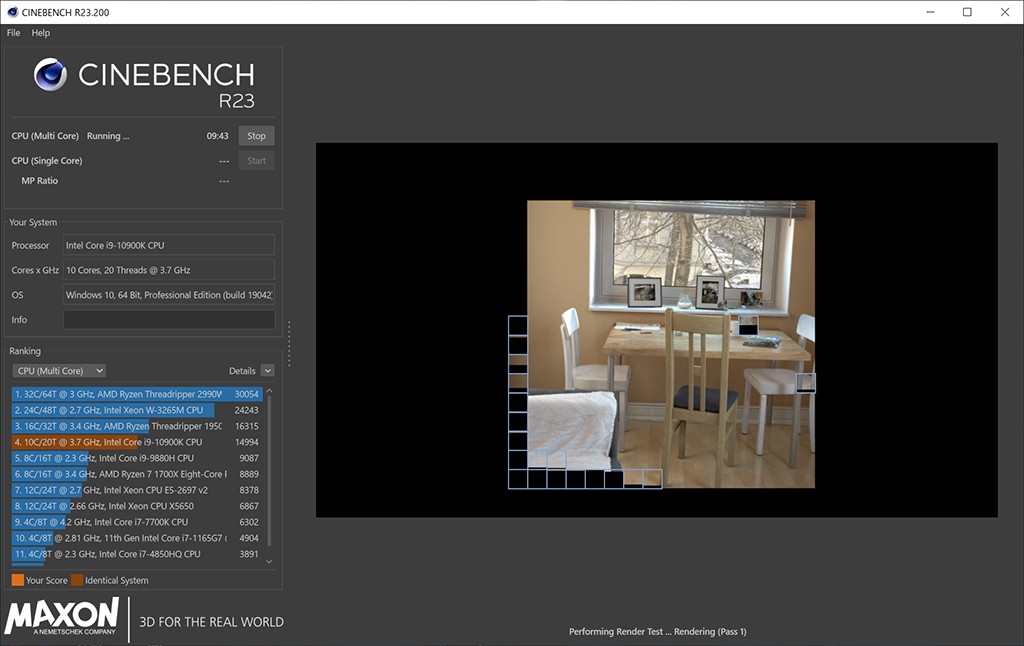This screenshot has height=646, width=1024.
Task: Click the Maxon logo at bottom left
Action: coord(62,617)
